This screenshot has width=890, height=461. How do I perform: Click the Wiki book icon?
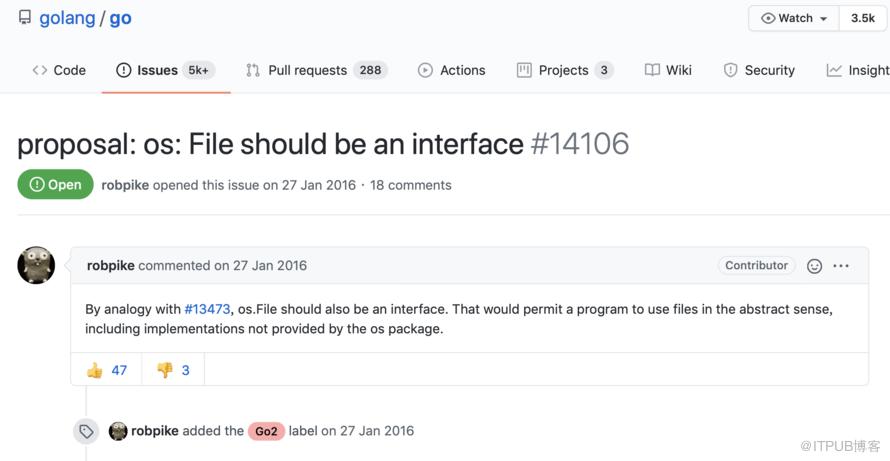pyautogui.click(x=652, y=70)
